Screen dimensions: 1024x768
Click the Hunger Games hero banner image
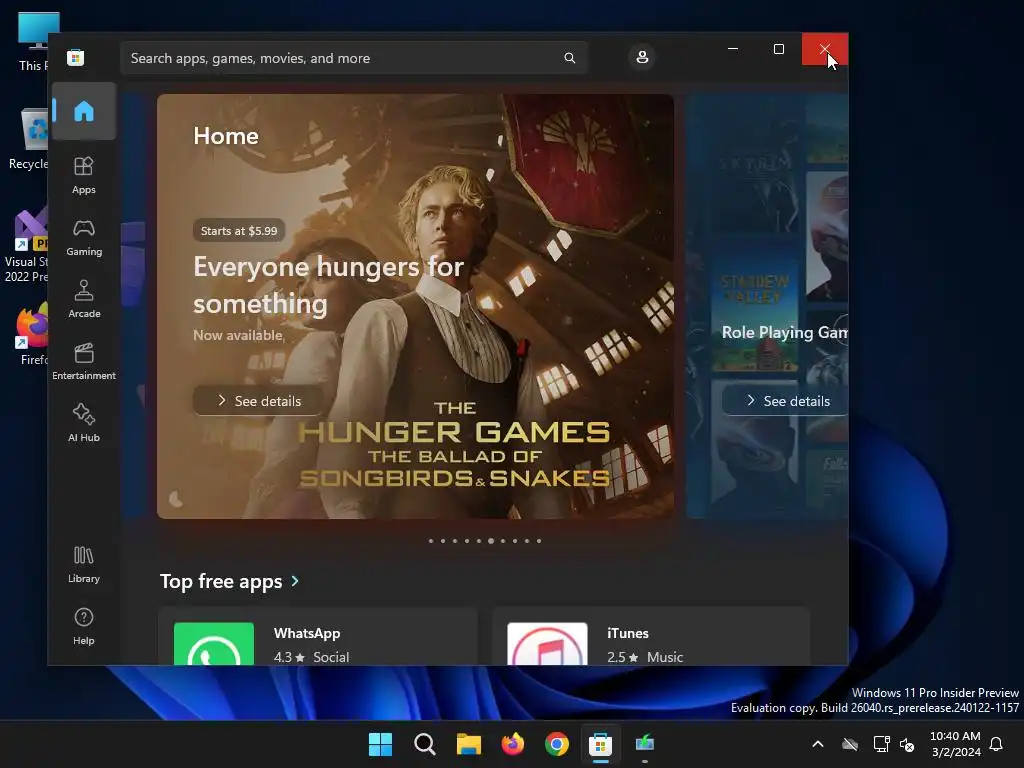415,306
